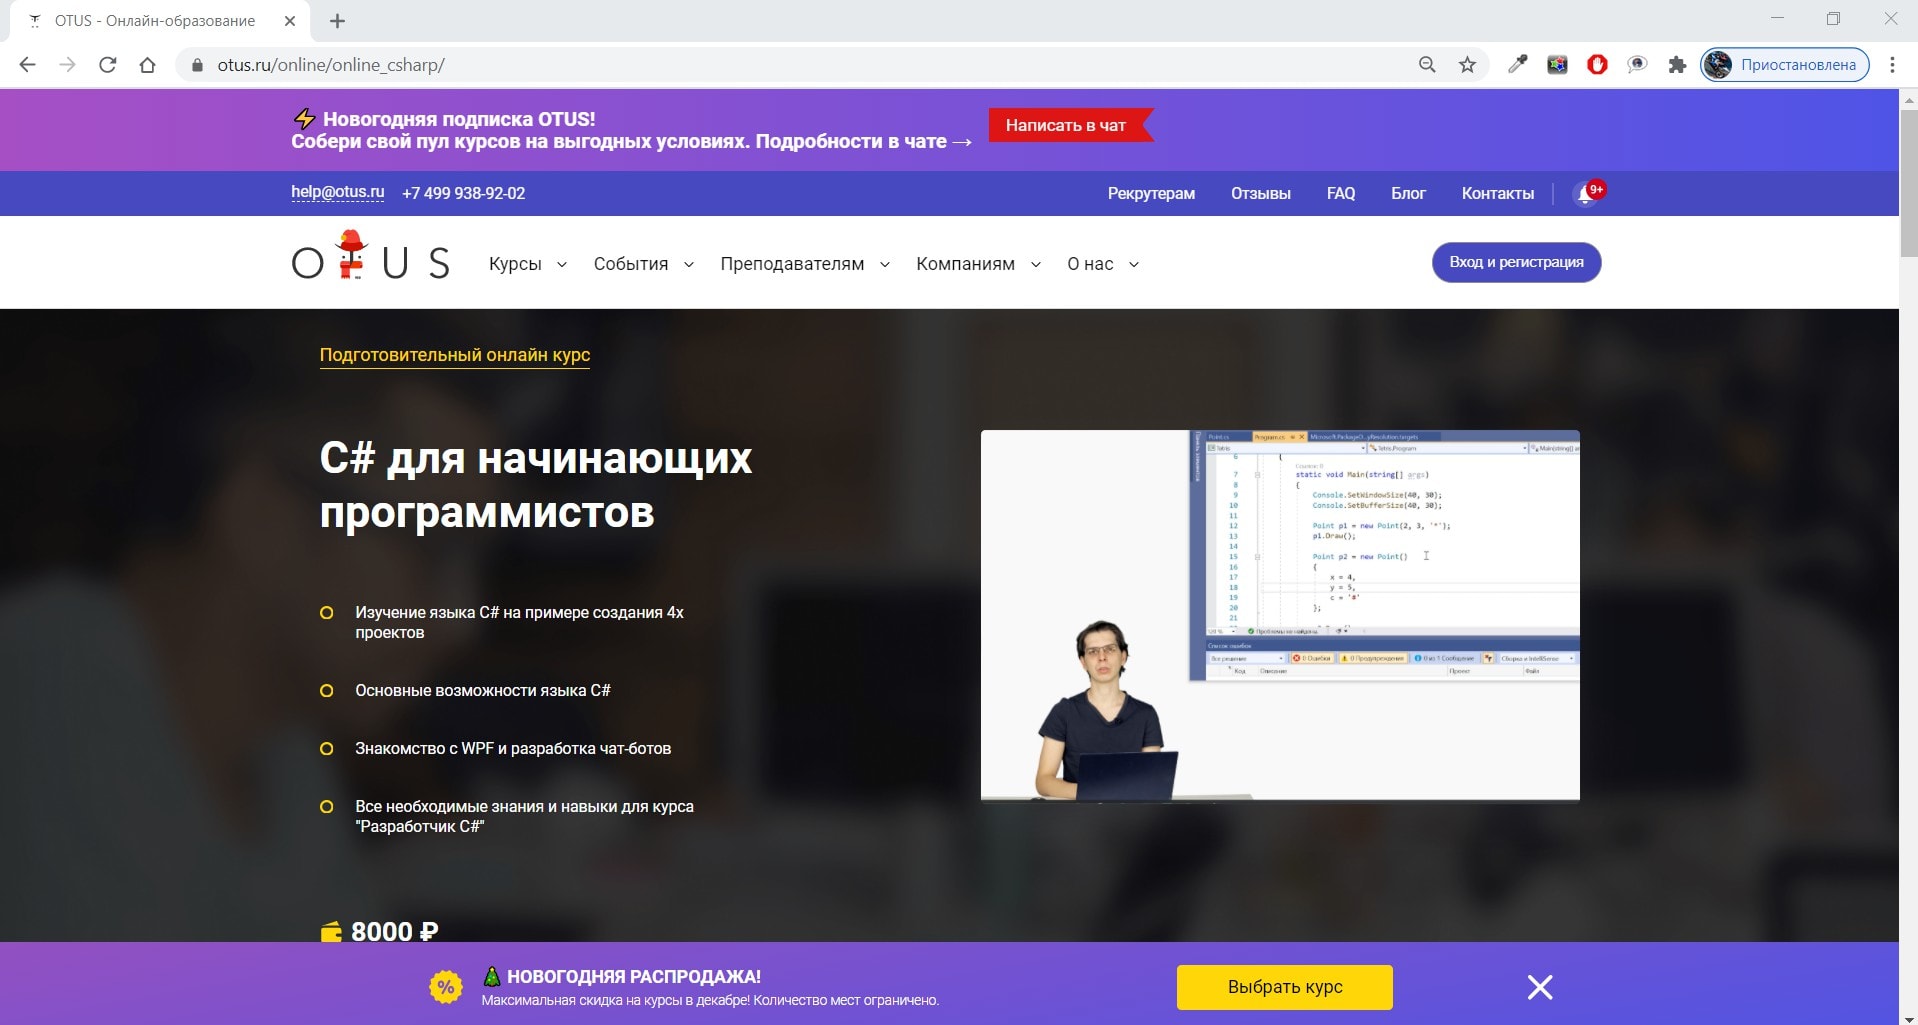
Task: Expand the Курсы dropdown menu
Action: coord(527,264)
